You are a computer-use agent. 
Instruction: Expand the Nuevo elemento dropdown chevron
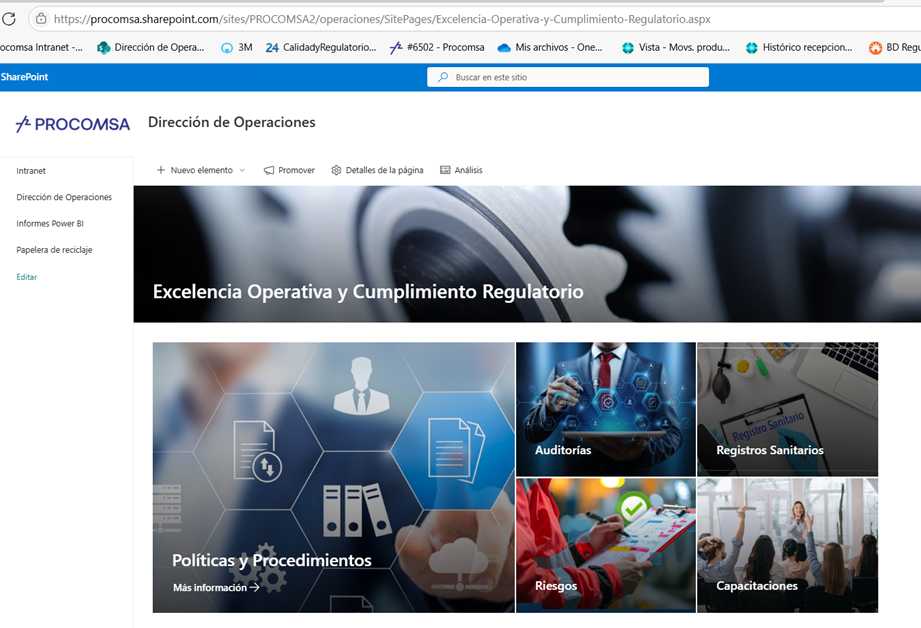pyautogui.click(x=242, y=171)
